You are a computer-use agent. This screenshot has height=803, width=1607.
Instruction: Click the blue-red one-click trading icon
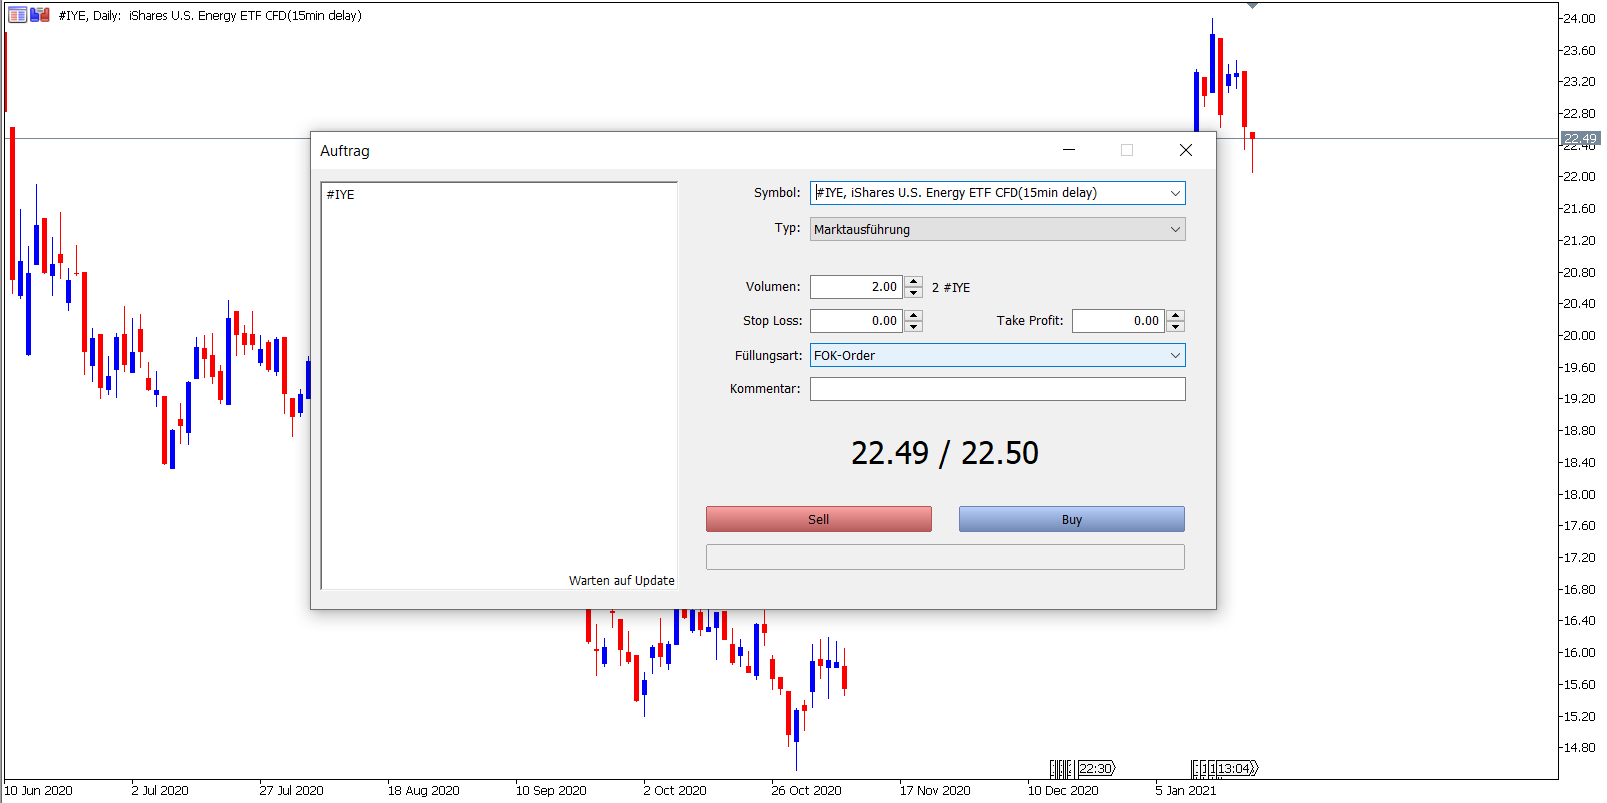40,15
